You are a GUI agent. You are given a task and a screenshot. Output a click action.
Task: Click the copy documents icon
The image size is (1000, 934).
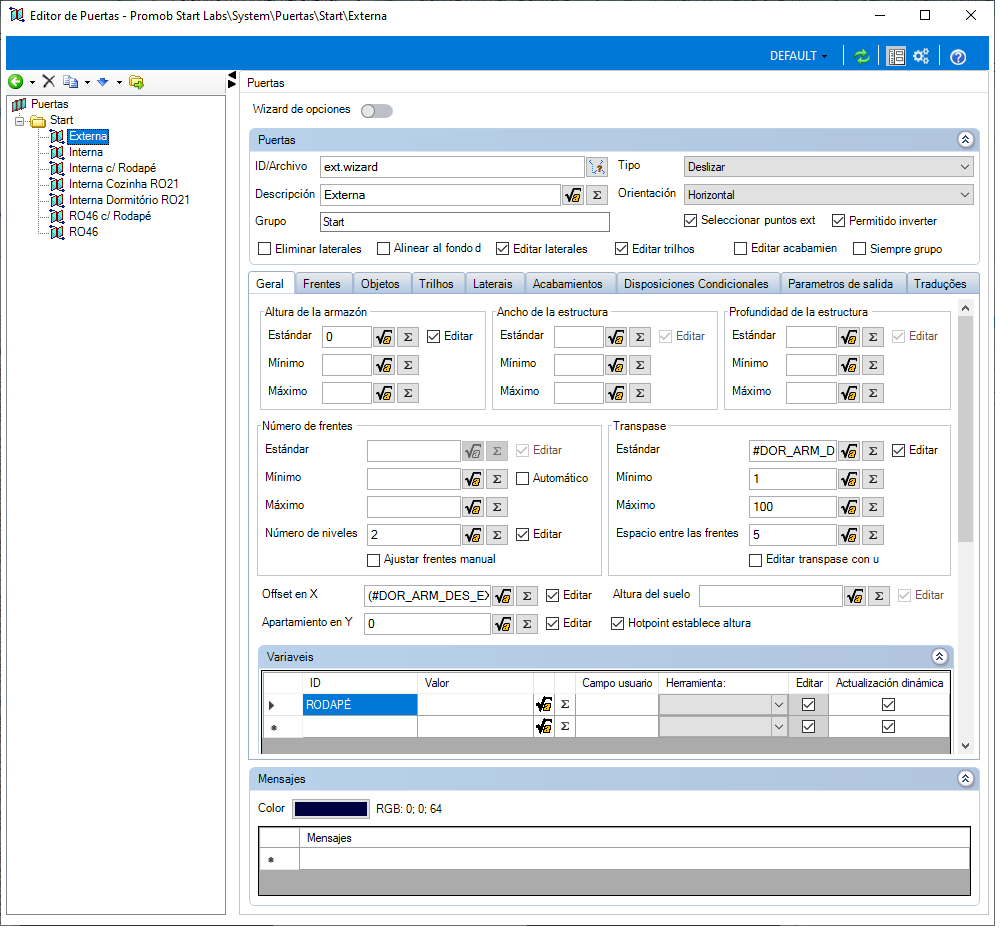[x=70, y=82]
